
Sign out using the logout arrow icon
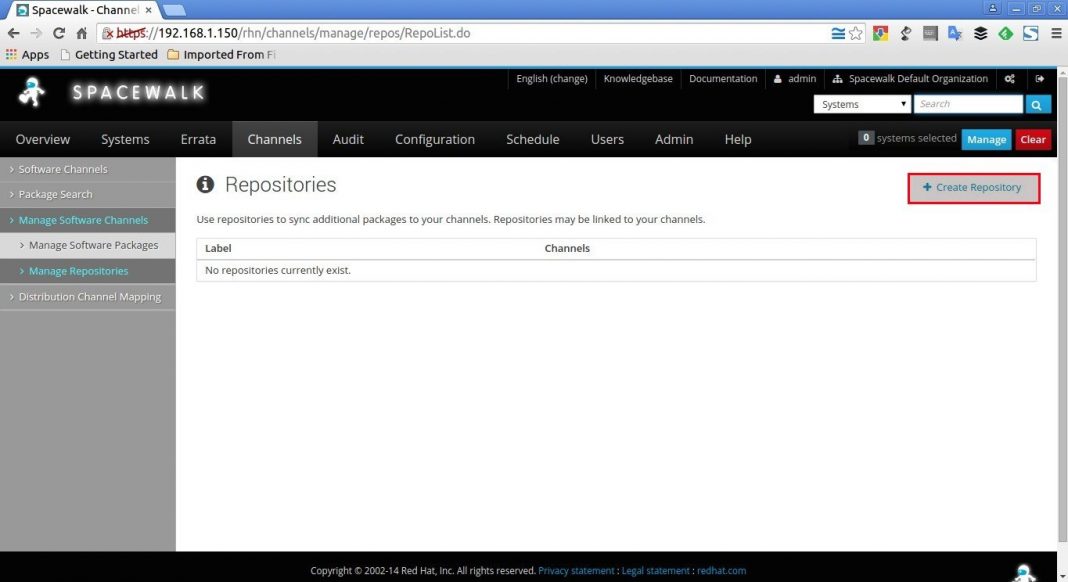pos(1040,78)
